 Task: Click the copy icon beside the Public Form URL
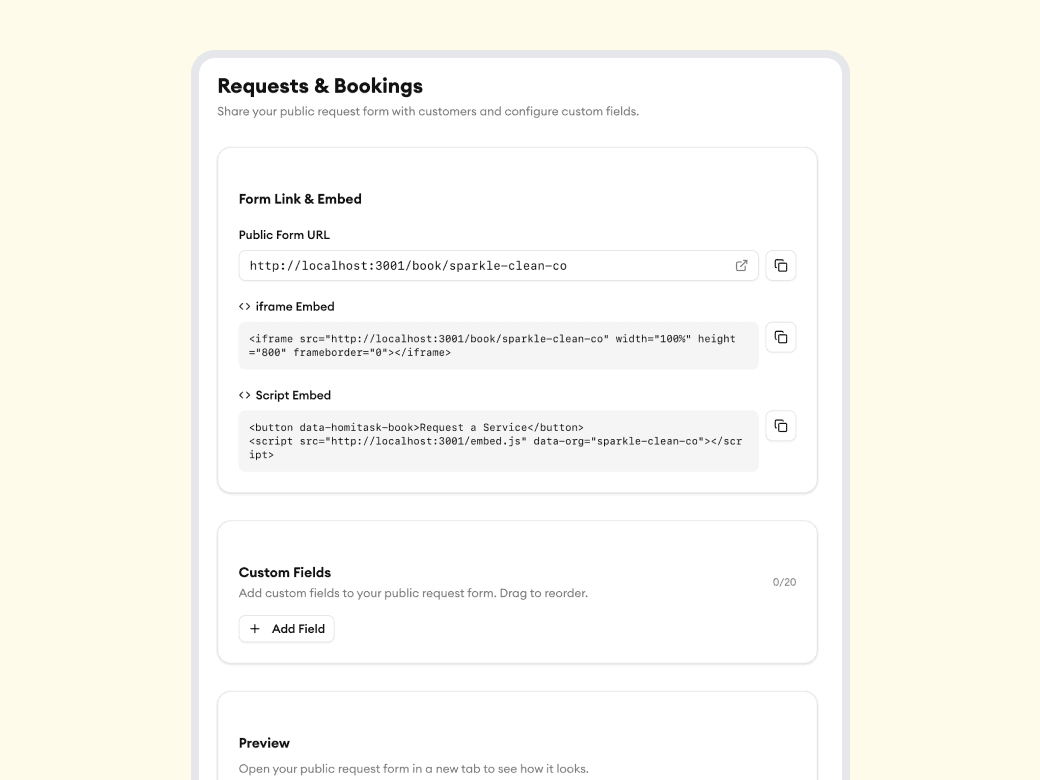point(781,265)
